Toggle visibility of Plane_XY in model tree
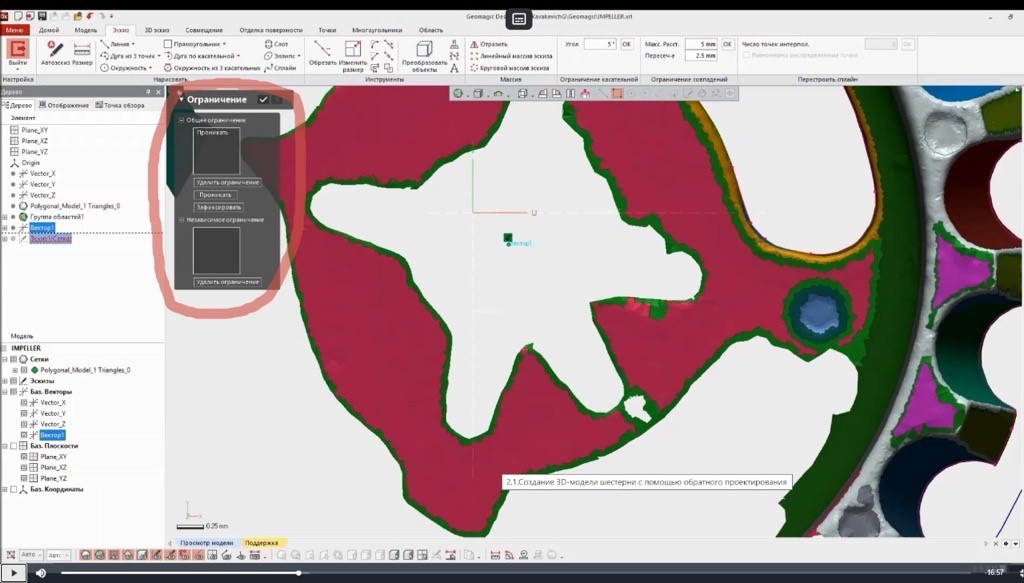This screenshot has width=1024, height=583. [x=24, y=457]
